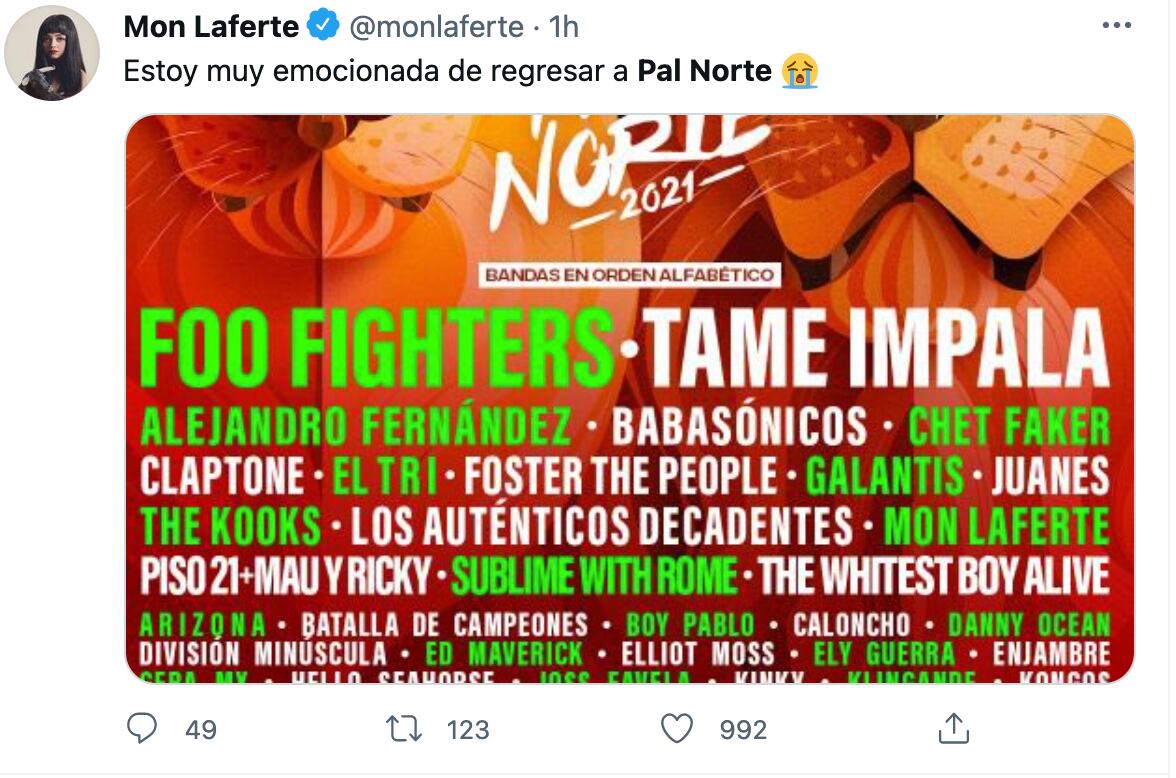Click the tweet body text area
This screenshot has height=778, width=1176.
[400, 71]
